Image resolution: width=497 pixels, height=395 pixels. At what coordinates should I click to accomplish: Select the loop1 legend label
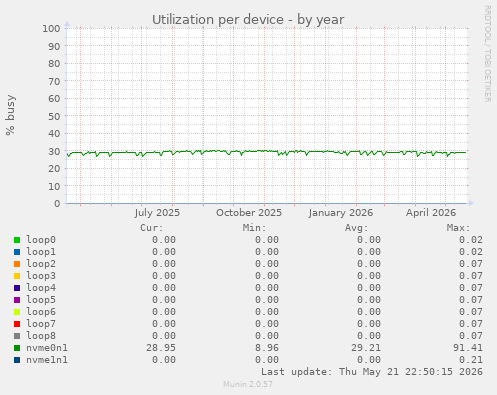coord(41,252)
